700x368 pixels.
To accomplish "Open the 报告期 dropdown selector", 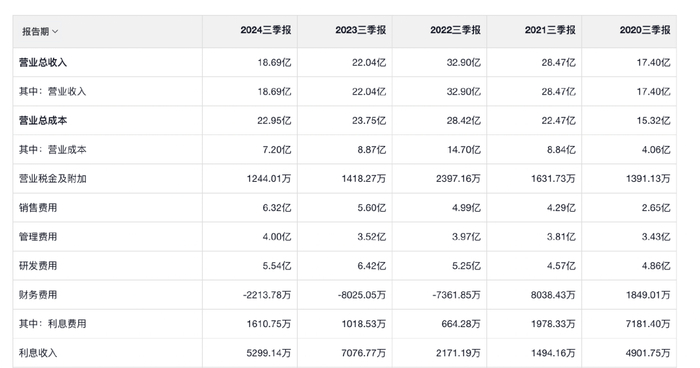I will [40, 31].
